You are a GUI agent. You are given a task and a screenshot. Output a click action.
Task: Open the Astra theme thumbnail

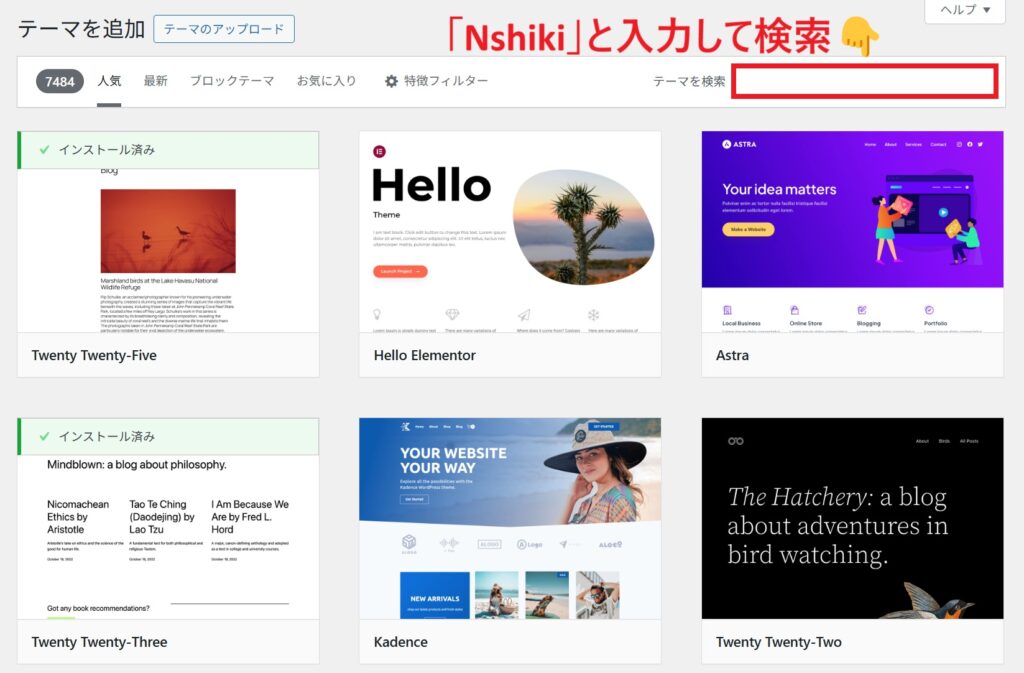(852, 232)
